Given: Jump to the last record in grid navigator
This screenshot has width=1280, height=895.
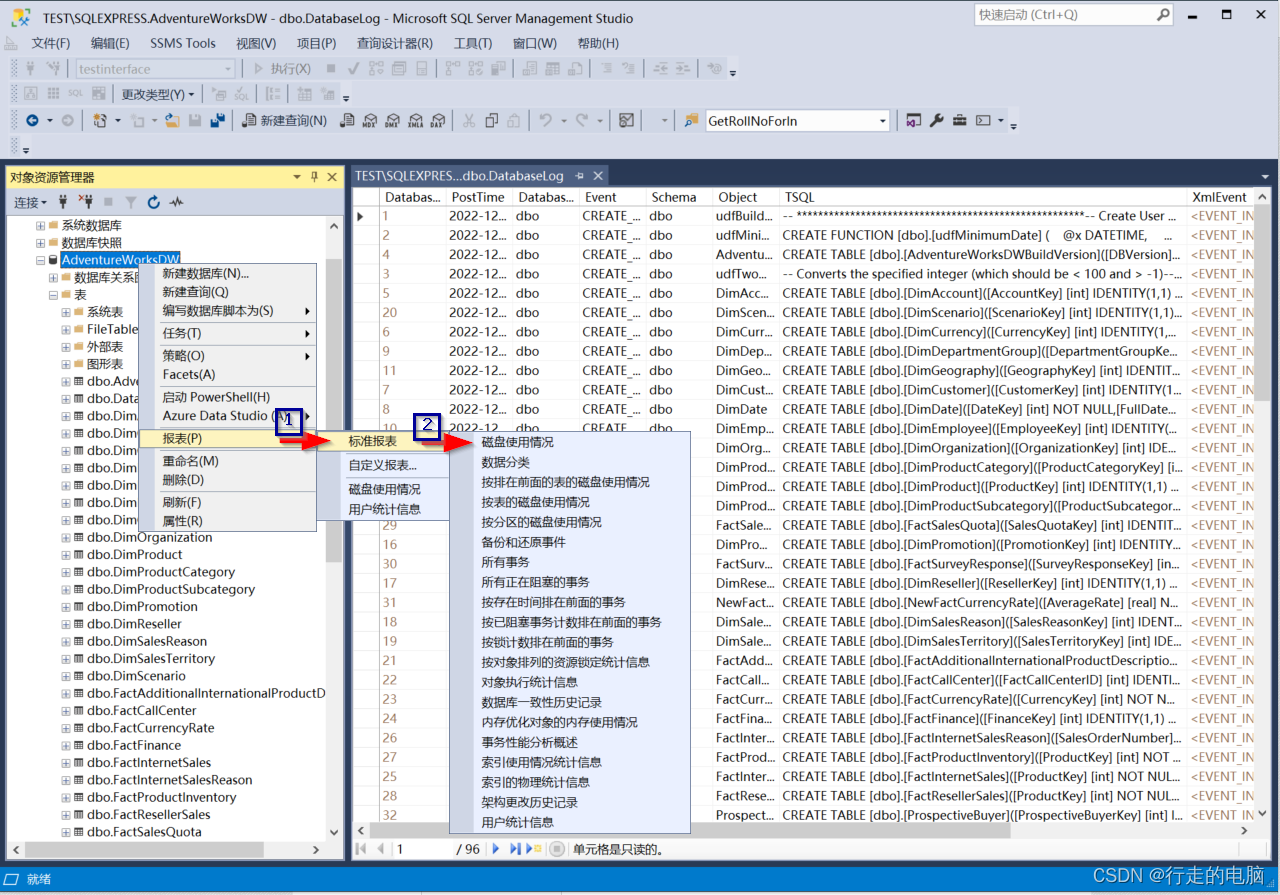Looking at the screenshot, I should tap(516, 849).
